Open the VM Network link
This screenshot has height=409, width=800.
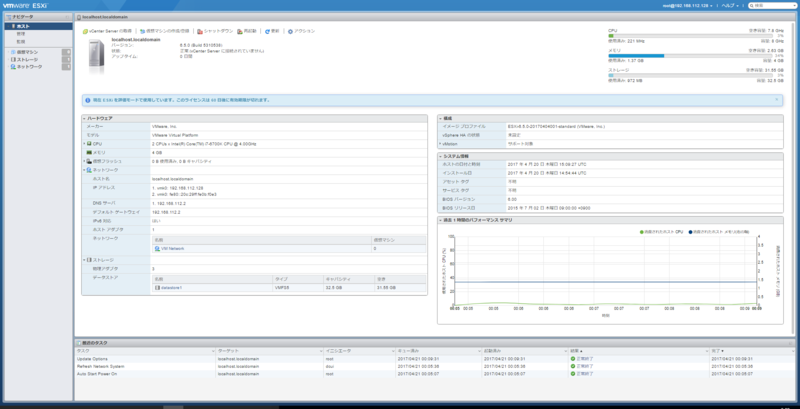172,248
